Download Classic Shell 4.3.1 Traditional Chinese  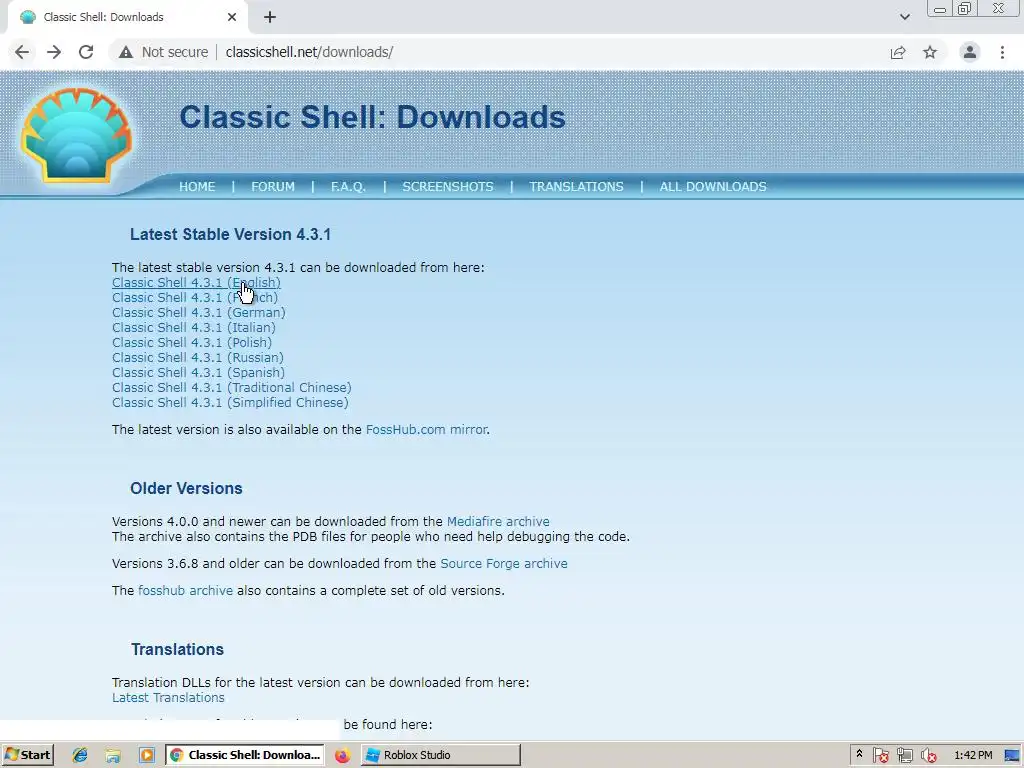coord(232,387)
